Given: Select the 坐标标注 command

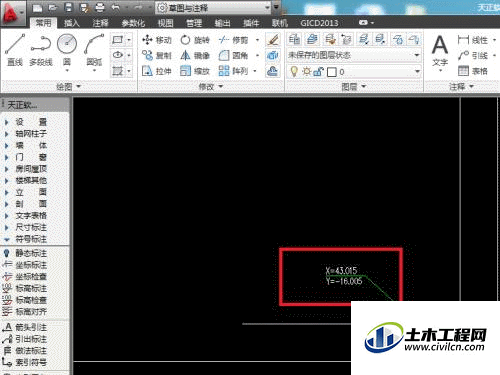Looking at the screenshot, I should pos(25,265).
